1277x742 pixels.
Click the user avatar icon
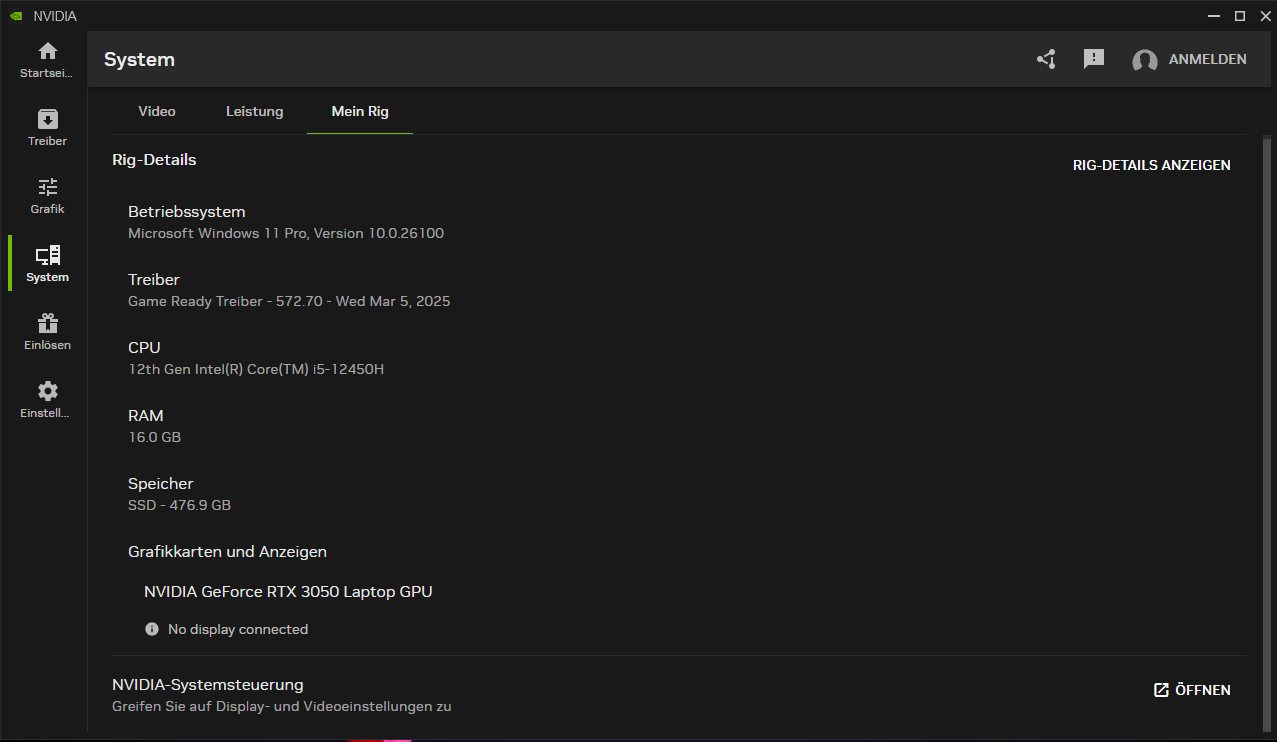pyautogui.click(x=1145, y=60)
